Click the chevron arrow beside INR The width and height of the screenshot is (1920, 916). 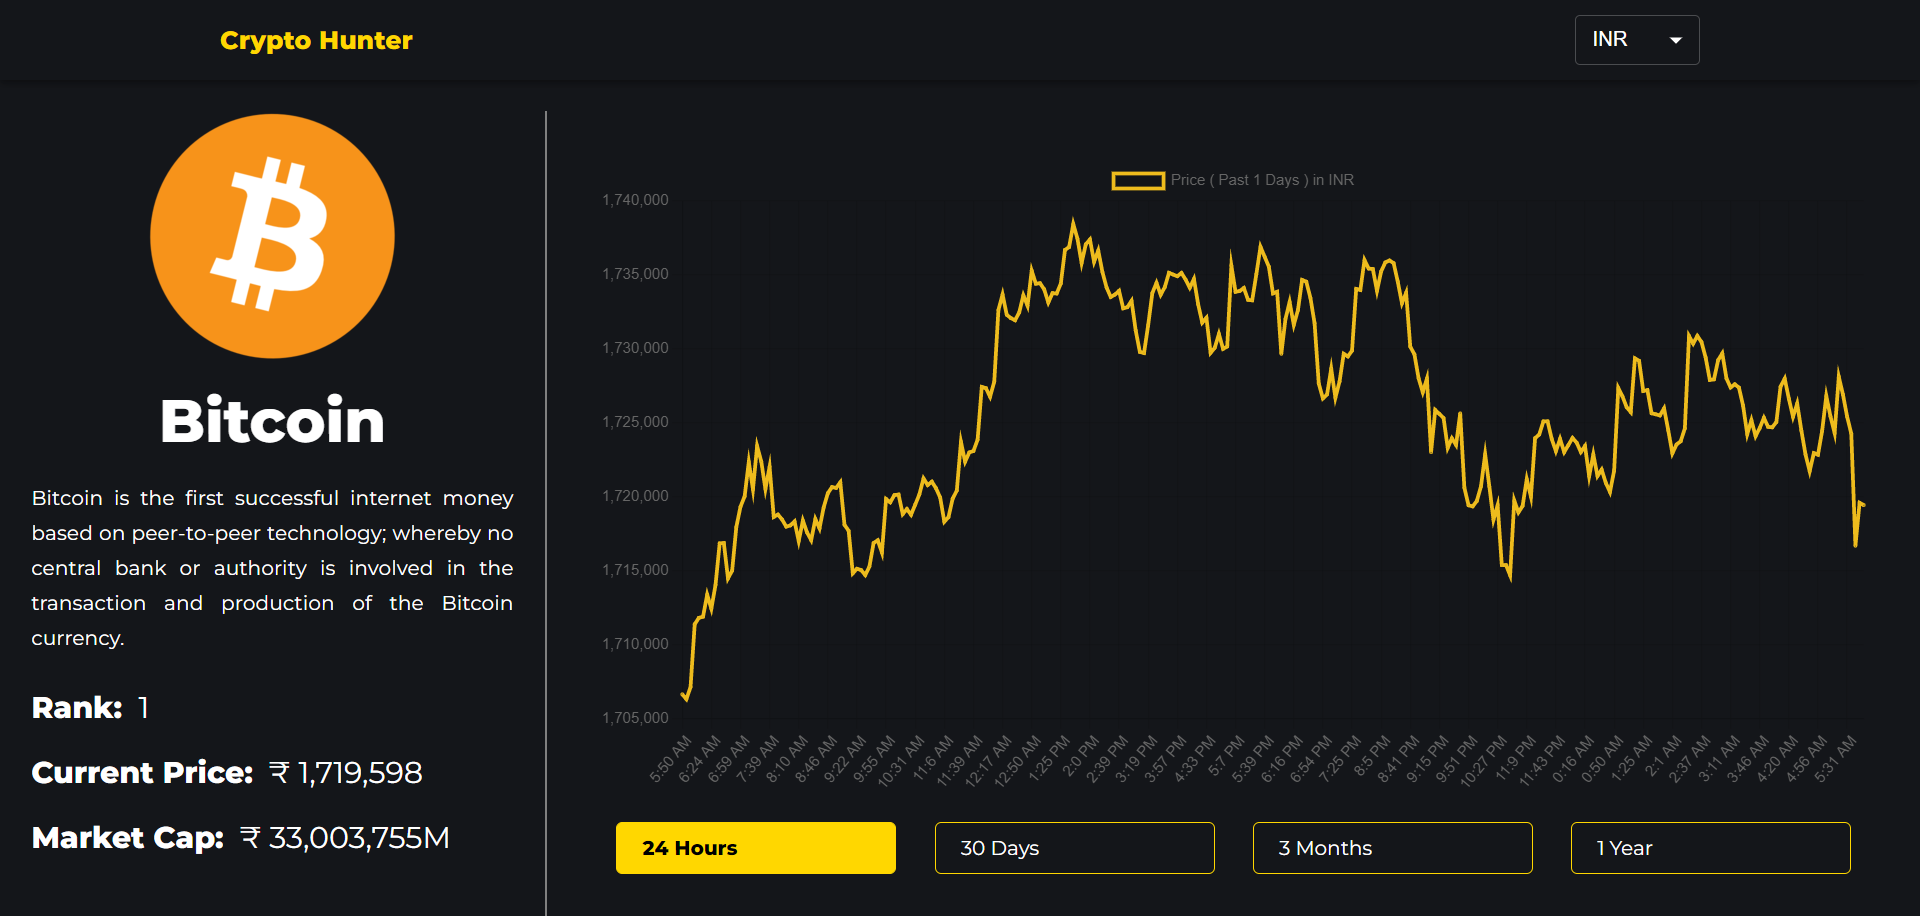1676,40
